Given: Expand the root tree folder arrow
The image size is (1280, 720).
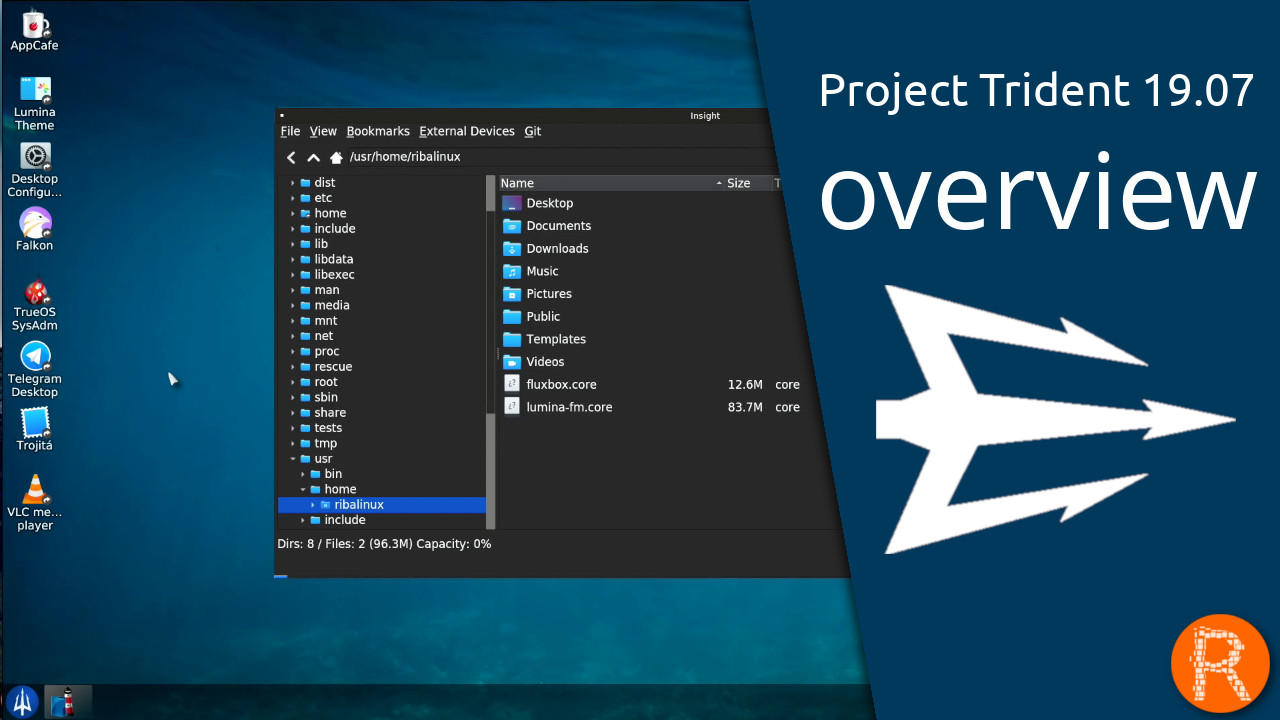Looking at the screenshot, I should [x=293, y=382].
